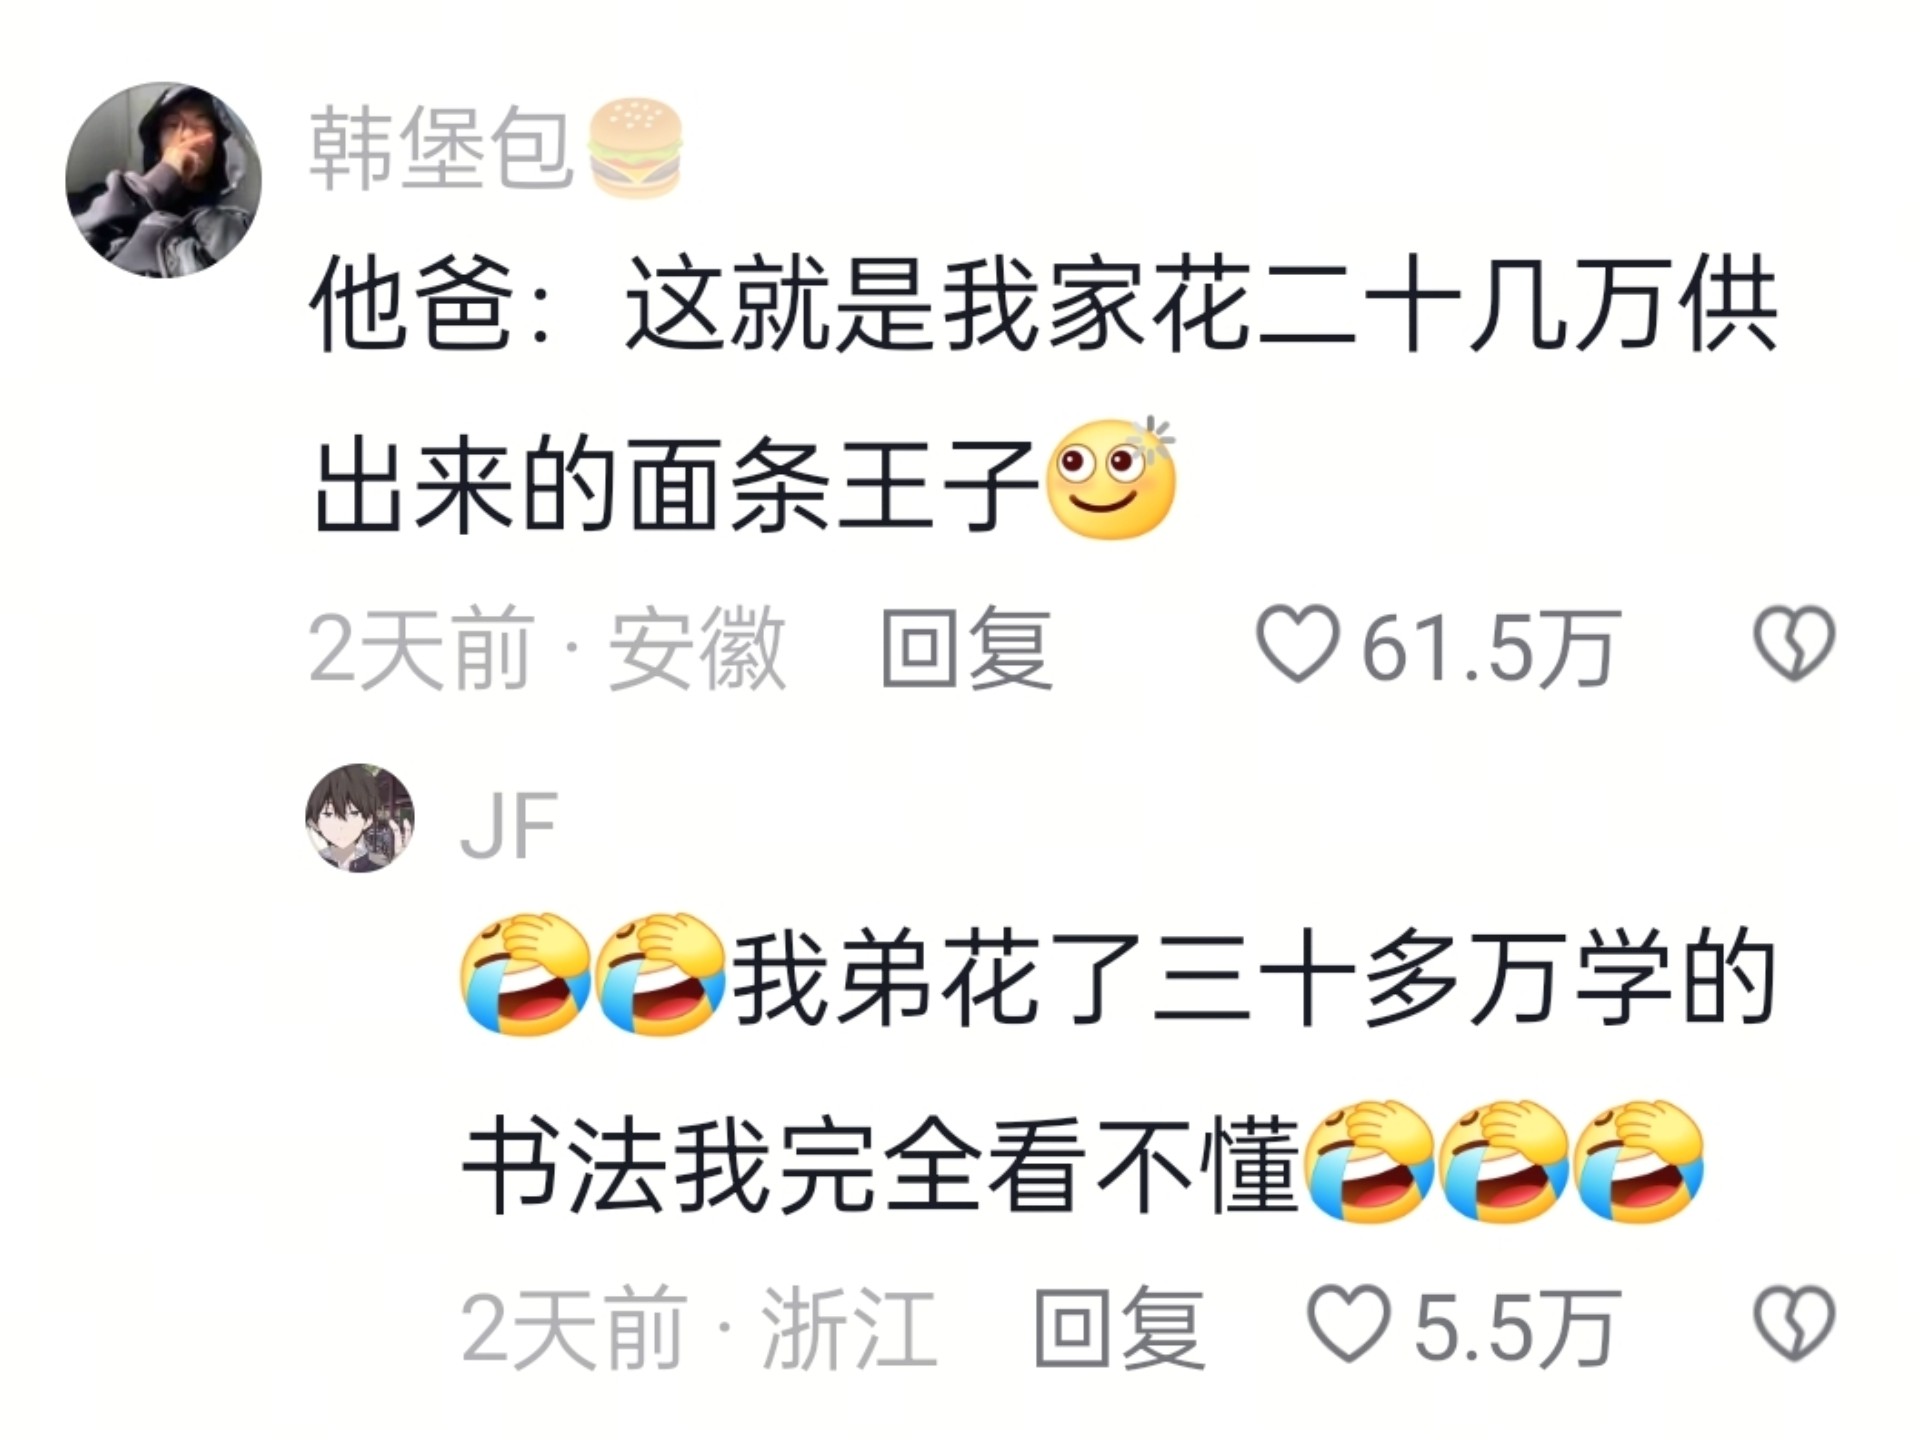Tap the 2天前 · 浙江 timestamp

700,1327
